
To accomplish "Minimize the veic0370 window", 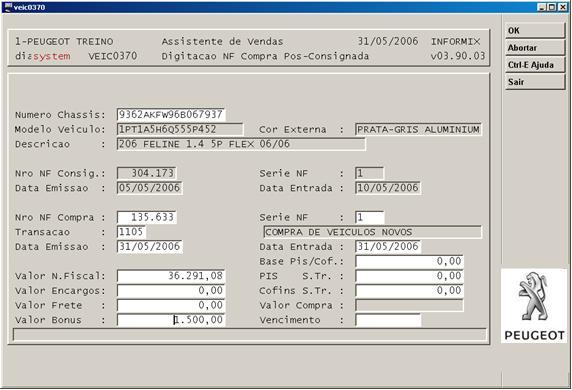I will click(542, 7).
